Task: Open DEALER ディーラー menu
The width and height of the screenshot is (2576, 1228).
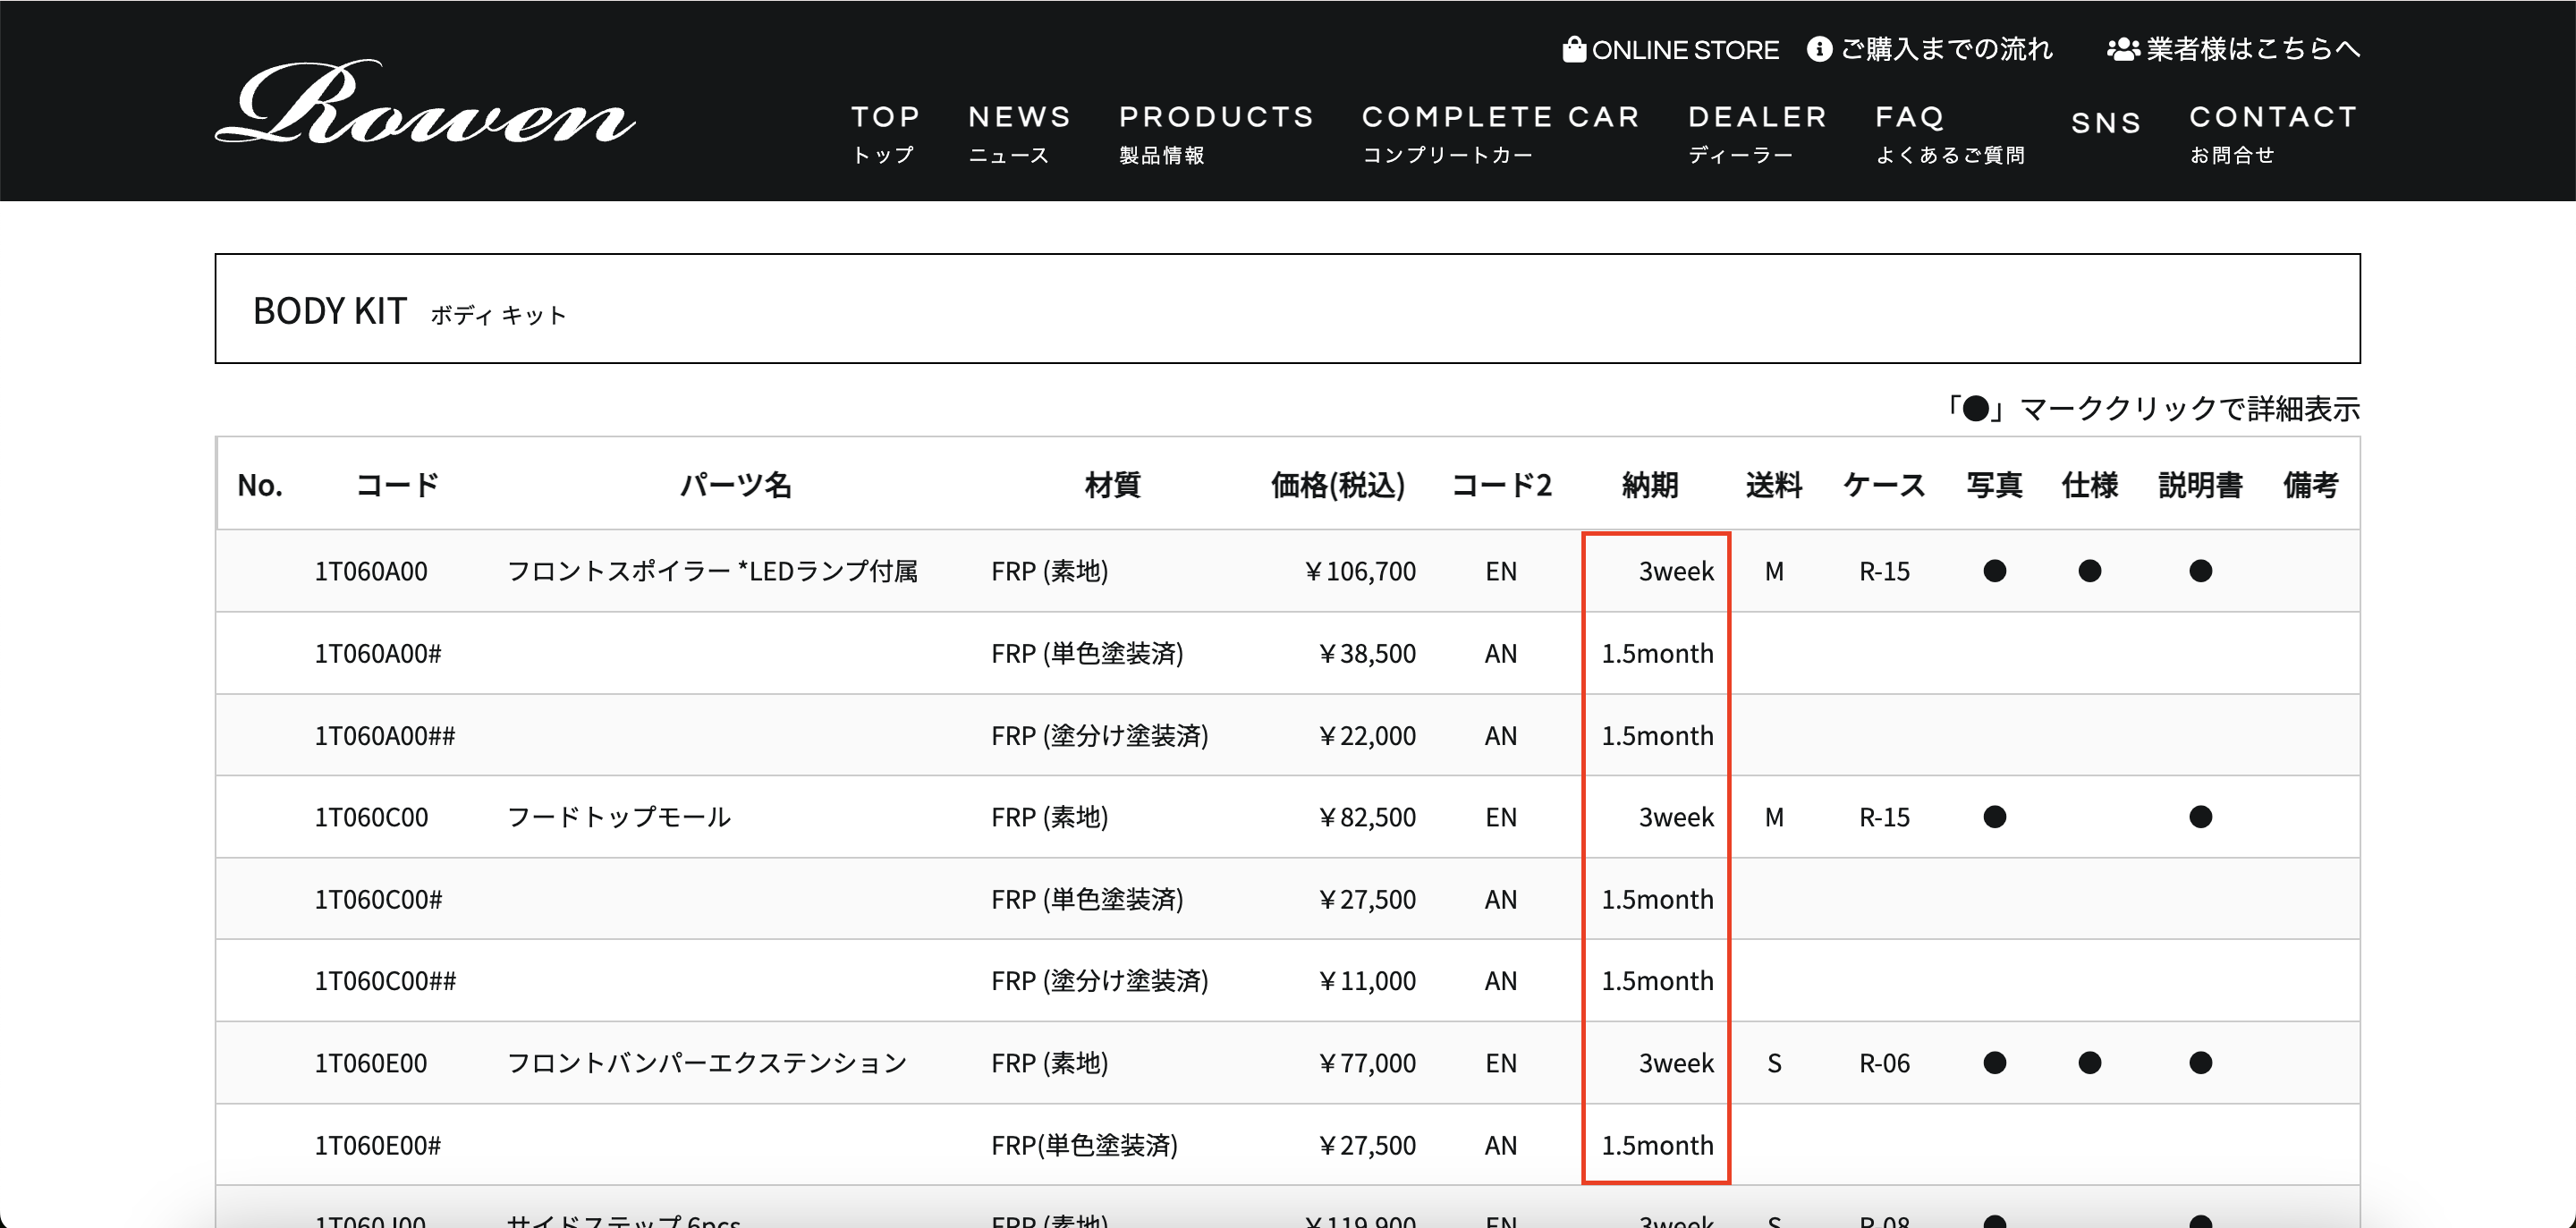Action: tap(1758, 134)
